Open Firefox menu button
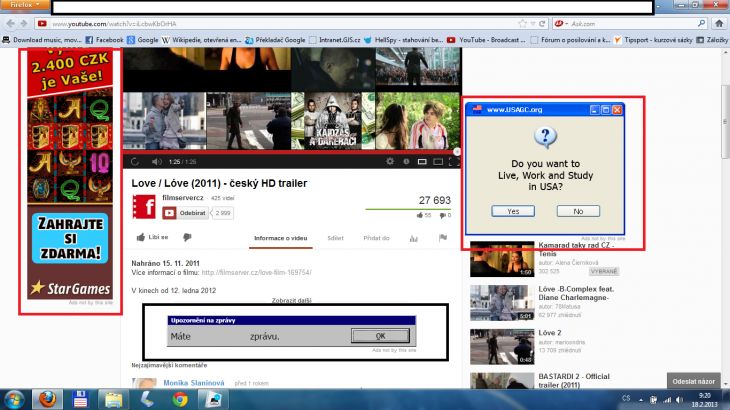Image resolution: width=730 pixels, height=410 pixels. click(x=25, y=5)
